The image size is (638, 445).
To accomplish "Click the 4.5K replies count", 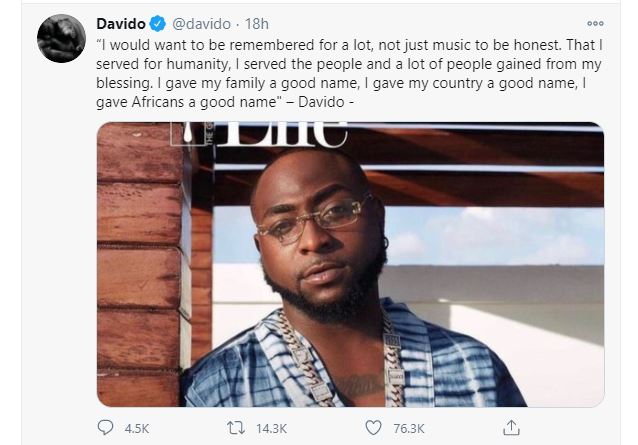I will (137, 429).
